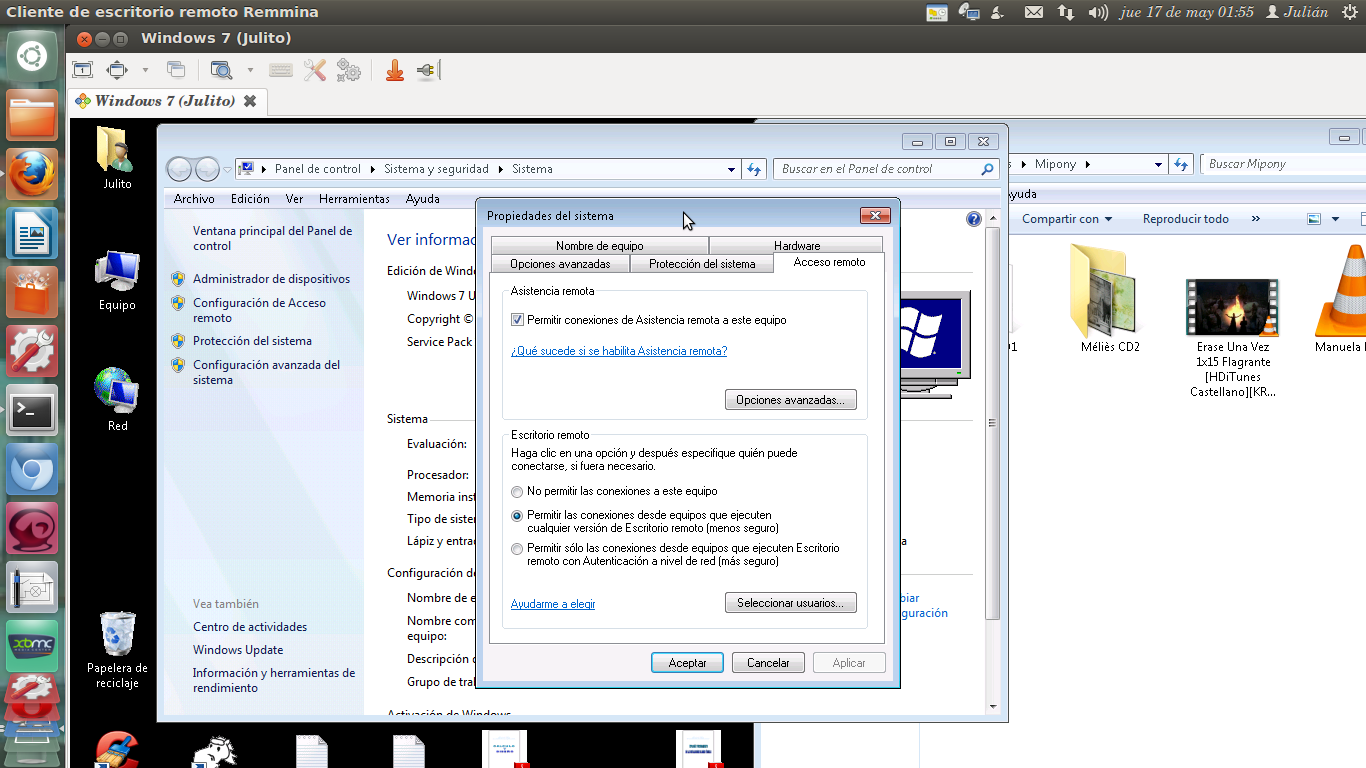
Task: Click Aceptar button in dialog
Action: 687,663
